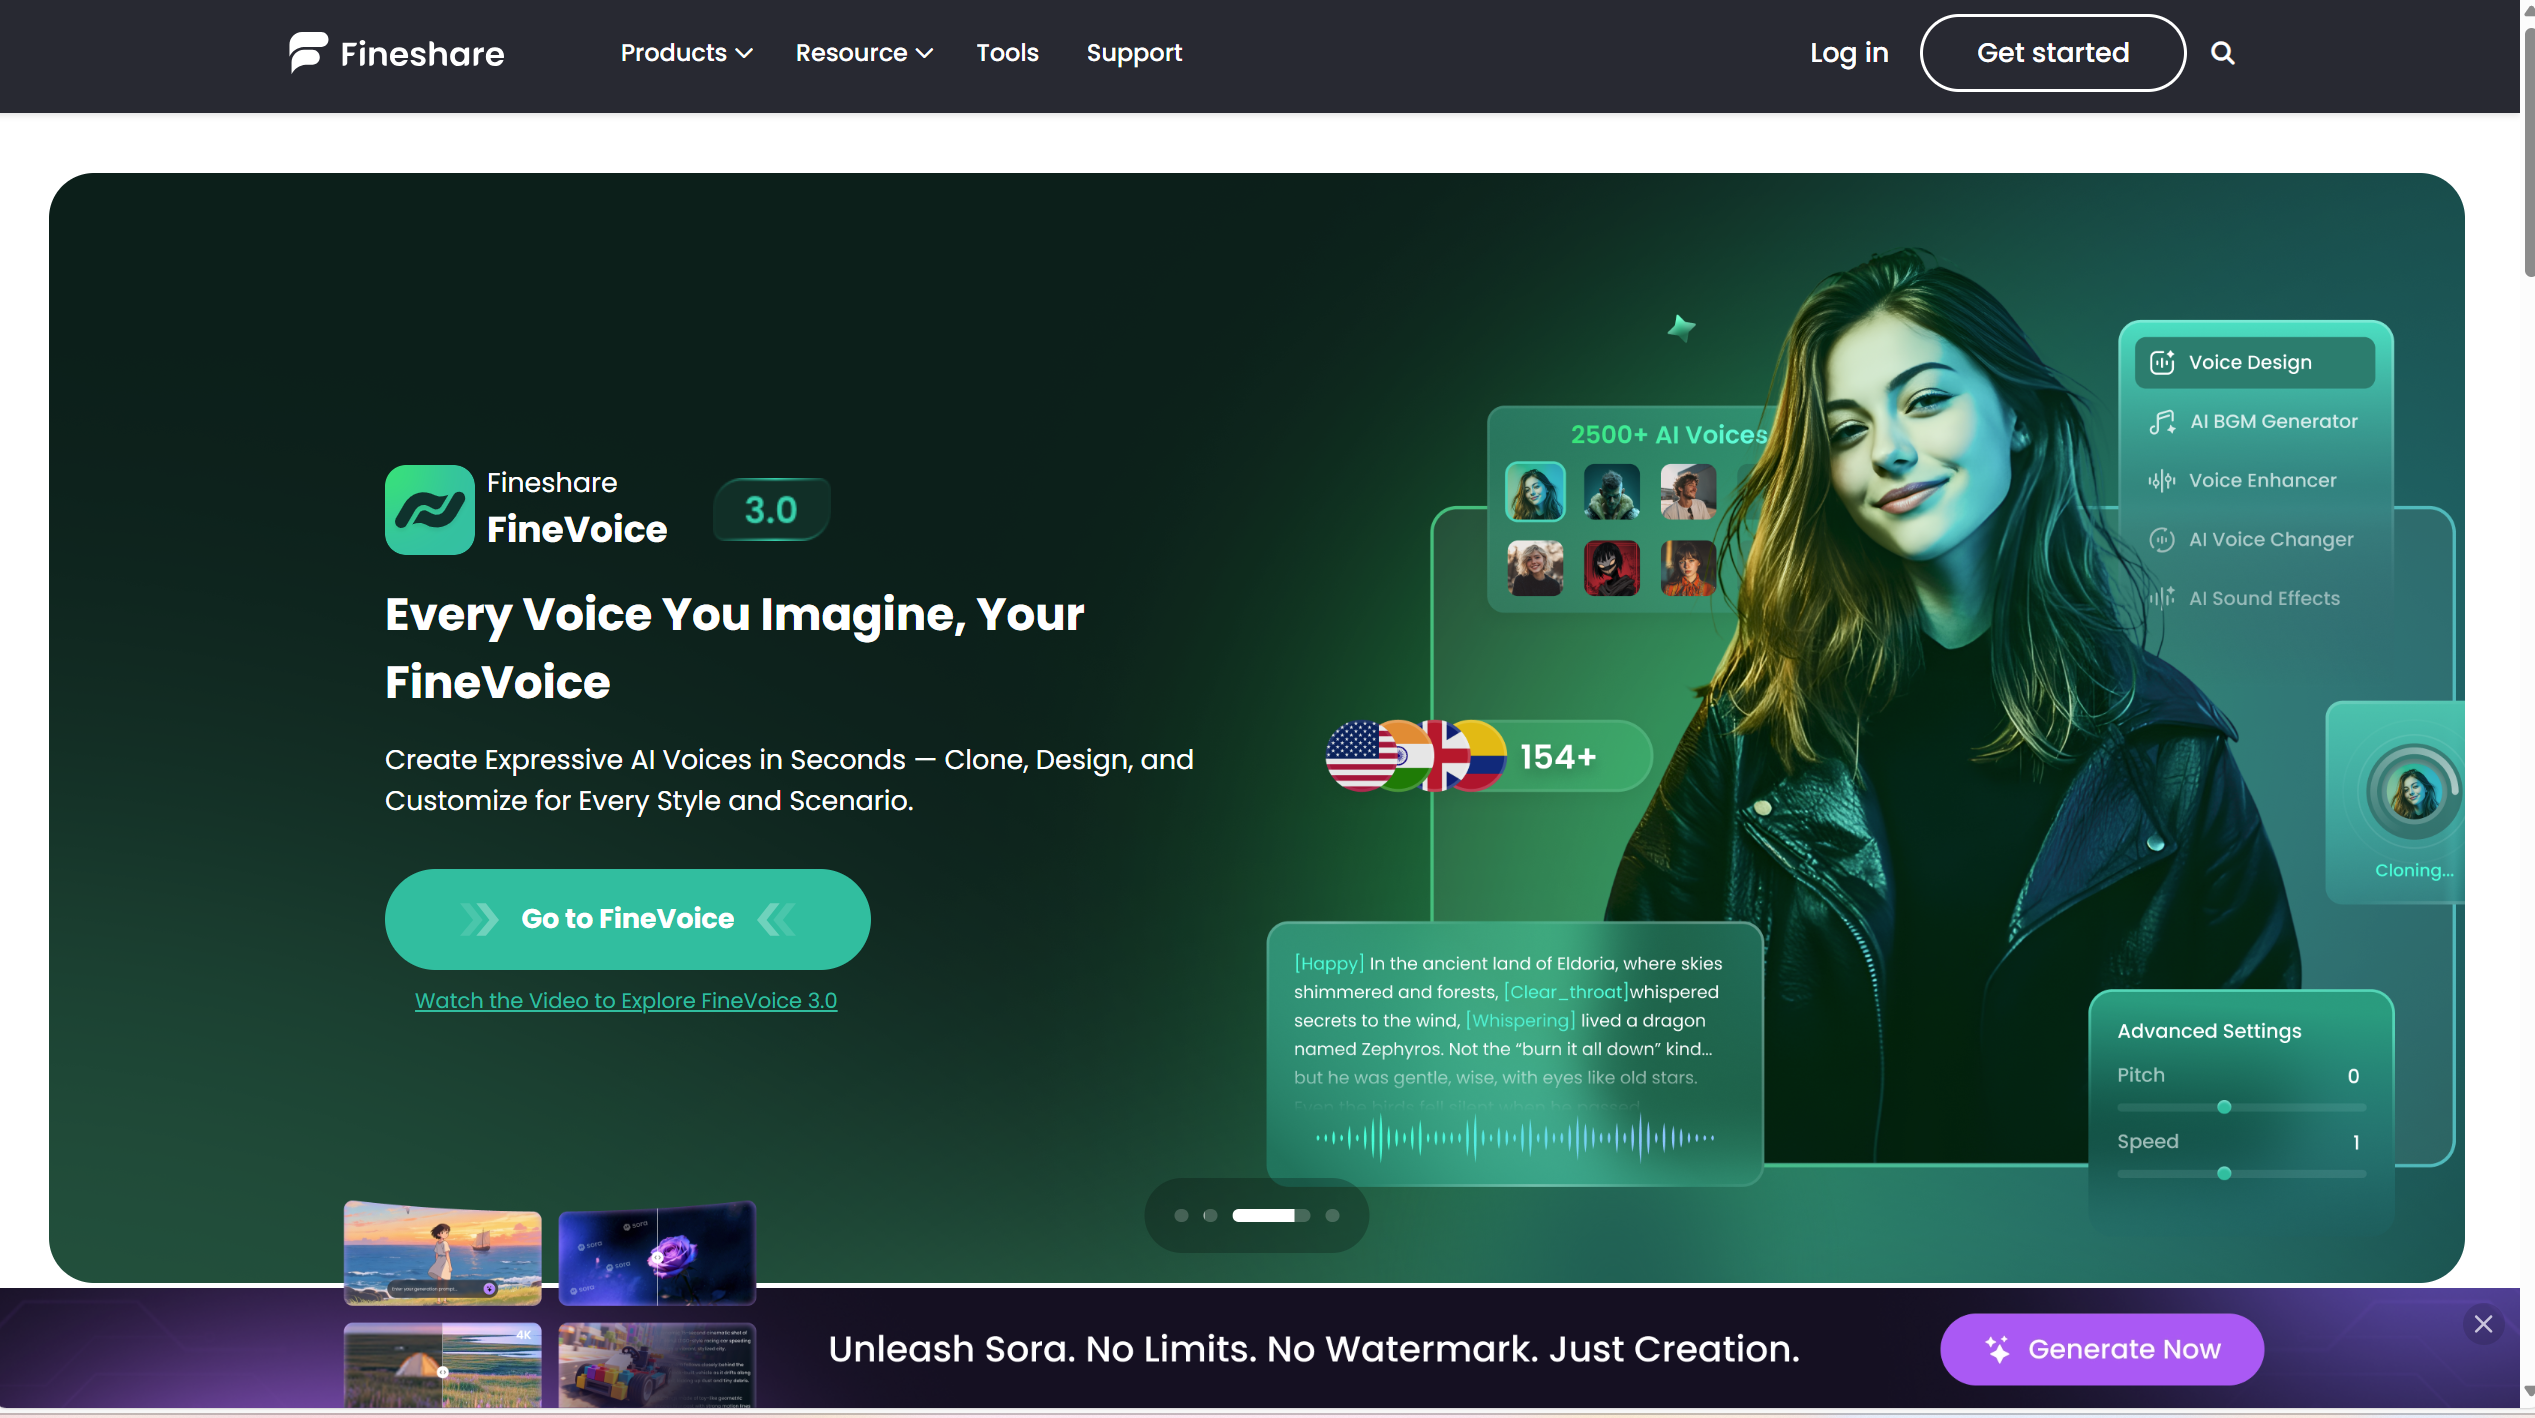The width and height of the screenshot is (2535, 1418).
Task: Click Log in
Action: [x=1849, y=53]
